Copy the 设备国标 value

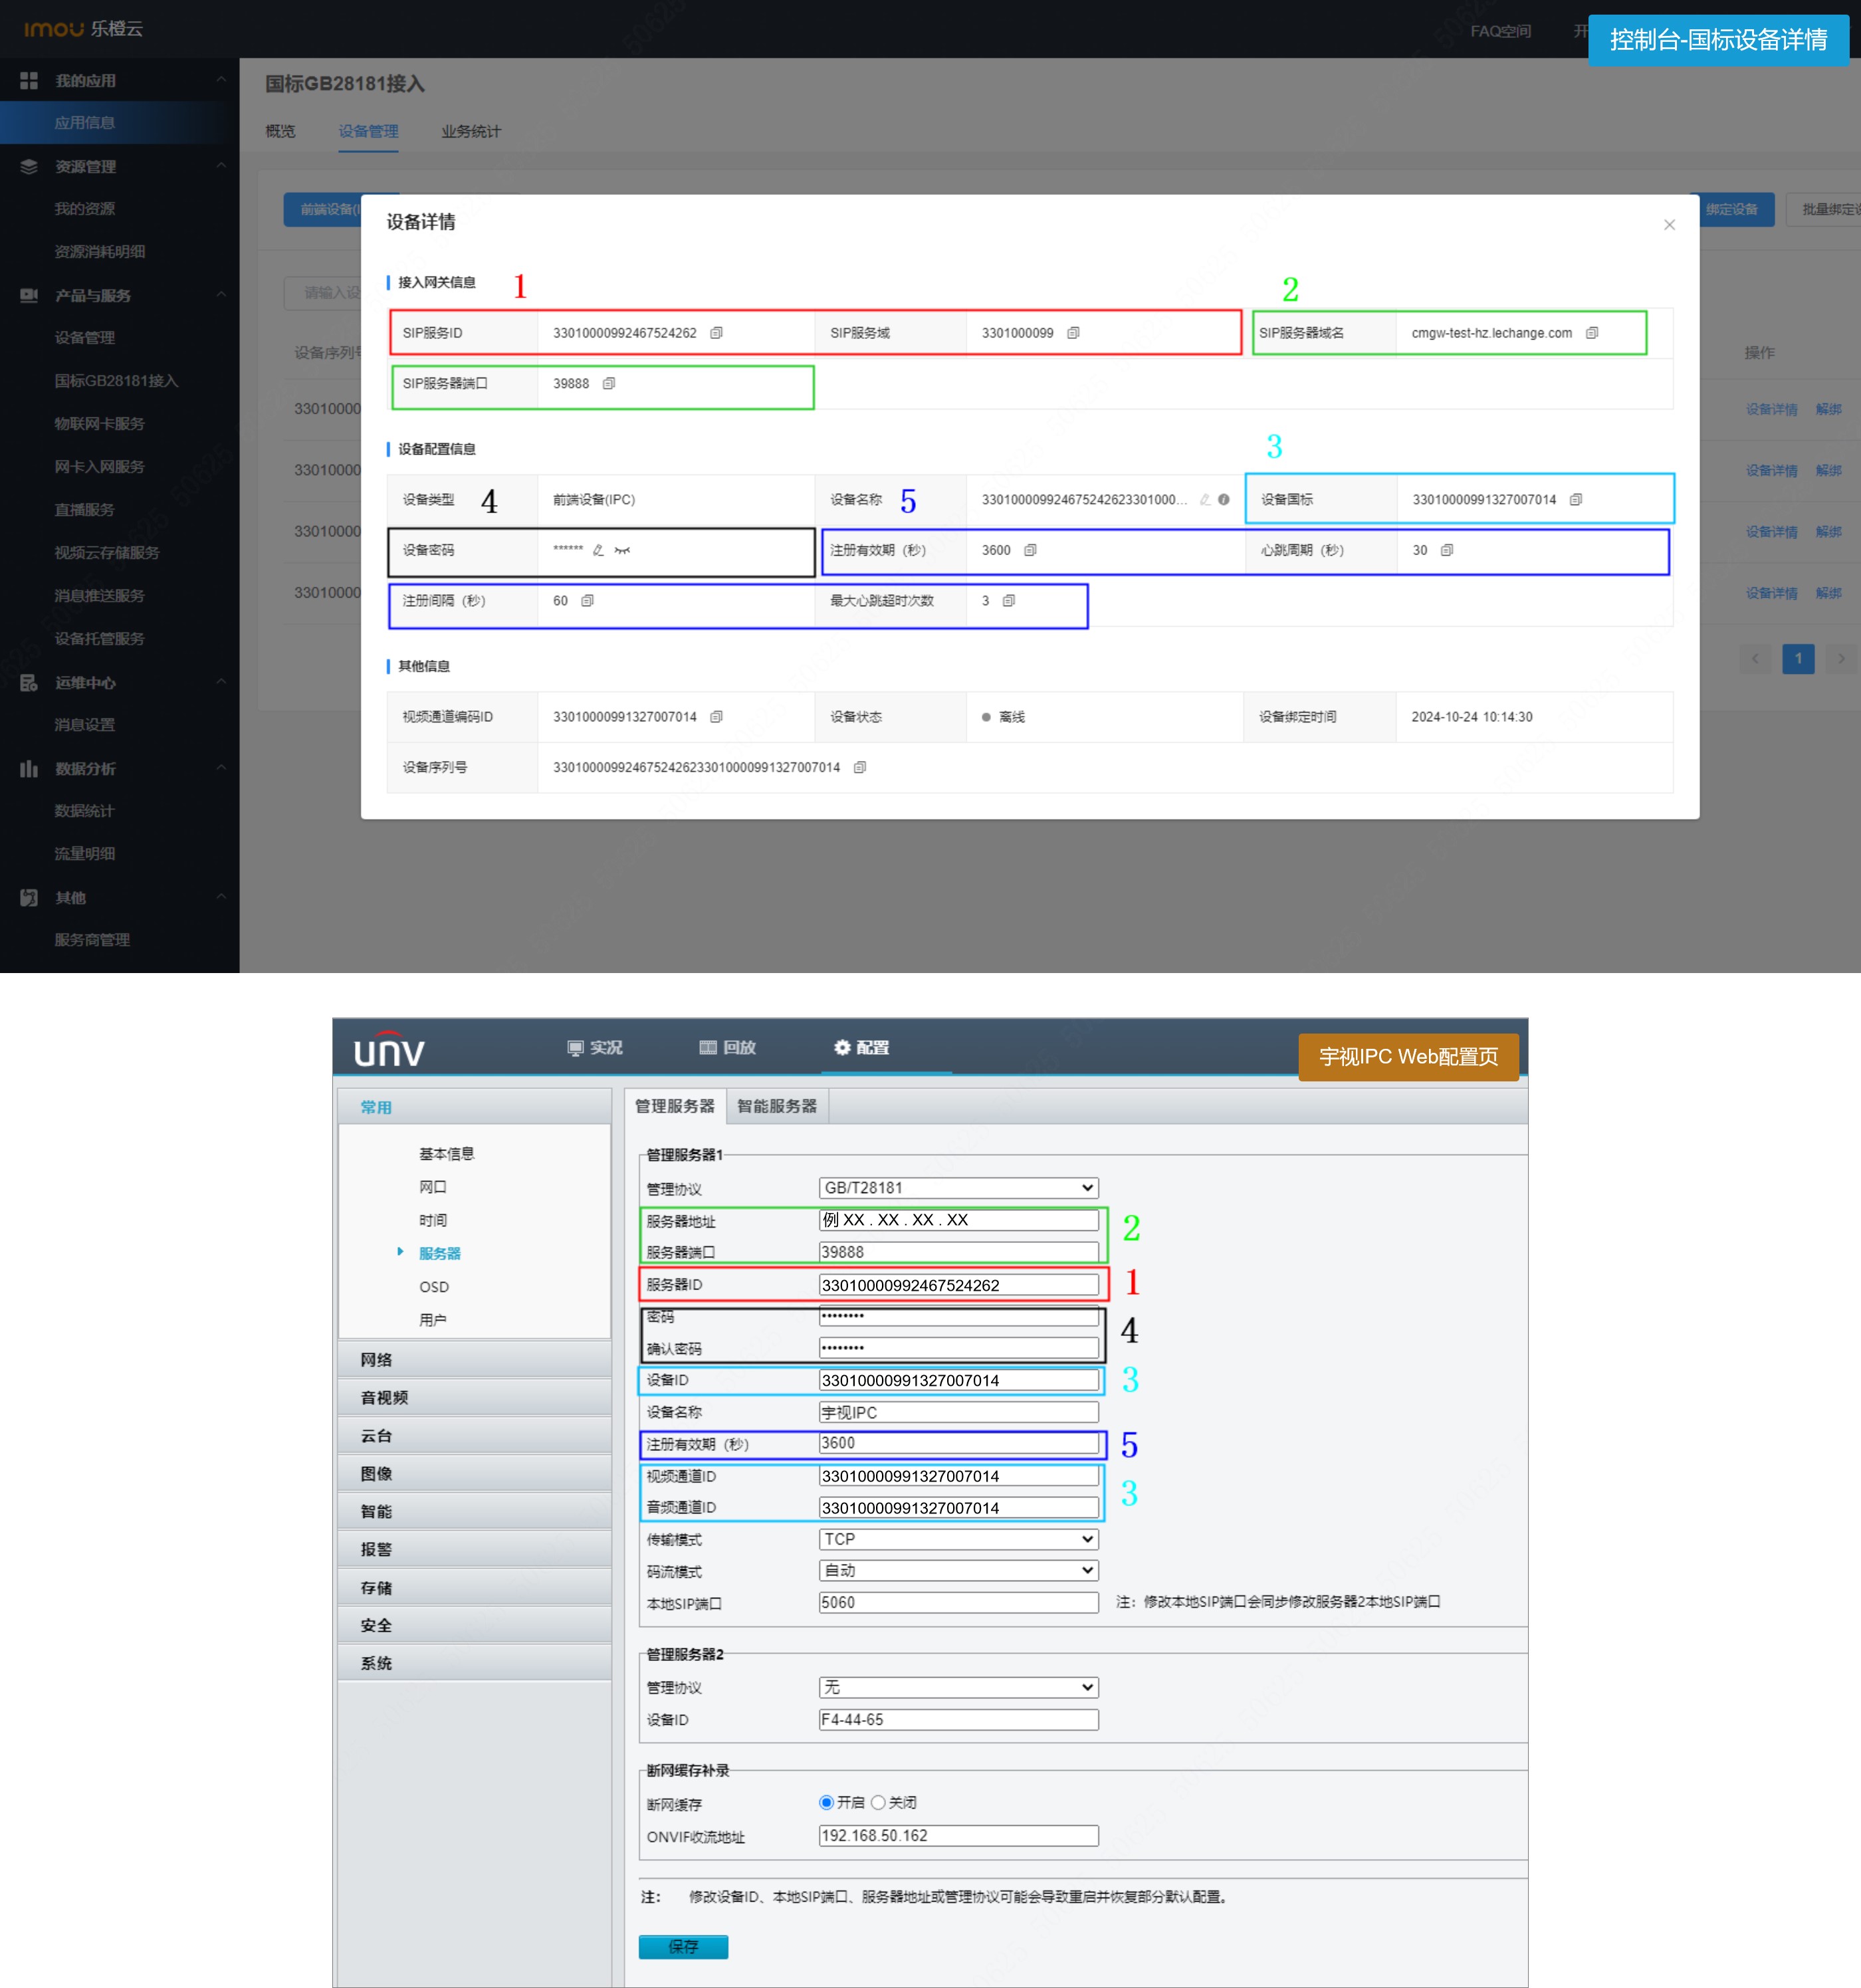(x=1576, y=500)
